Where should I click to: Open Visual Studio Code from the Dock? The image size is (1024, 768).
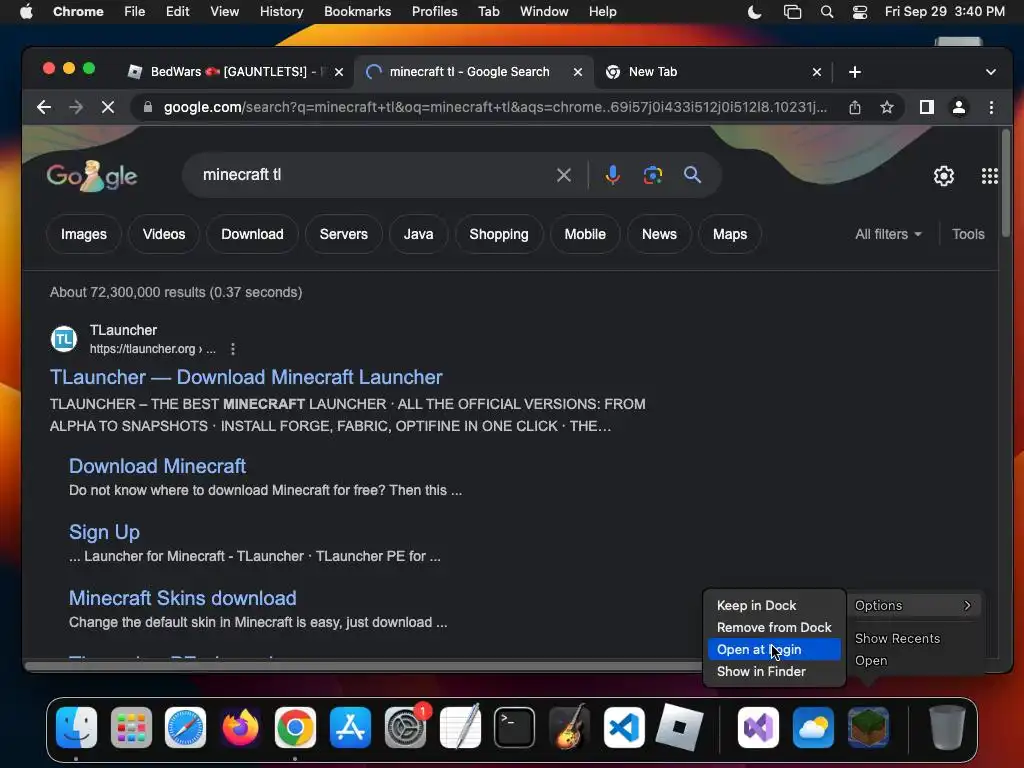(x=624, y=728)
